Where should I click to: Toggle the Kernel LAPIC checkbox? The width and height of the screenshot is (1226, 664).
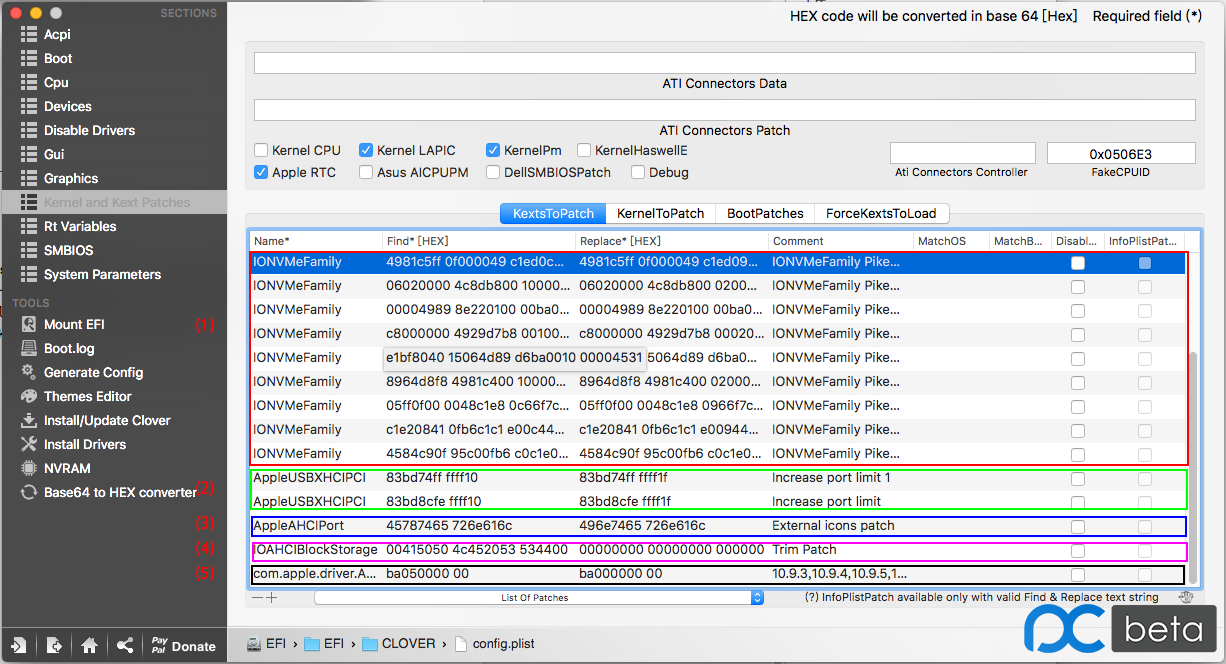click(x=366, y=150)
